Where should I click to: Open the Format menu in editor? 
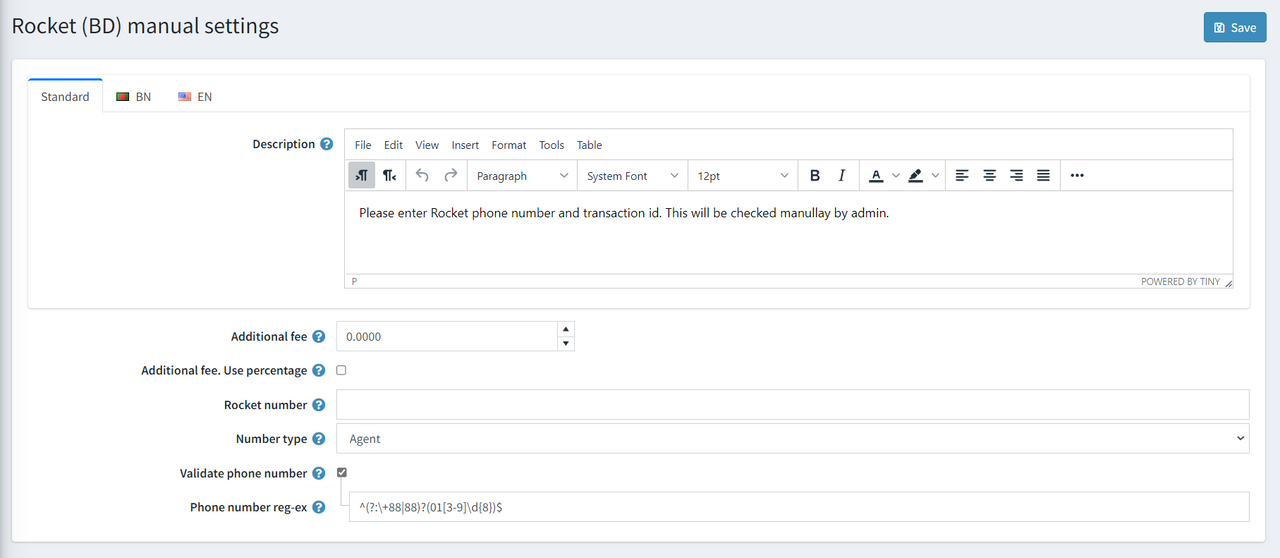tap(509, 145)
